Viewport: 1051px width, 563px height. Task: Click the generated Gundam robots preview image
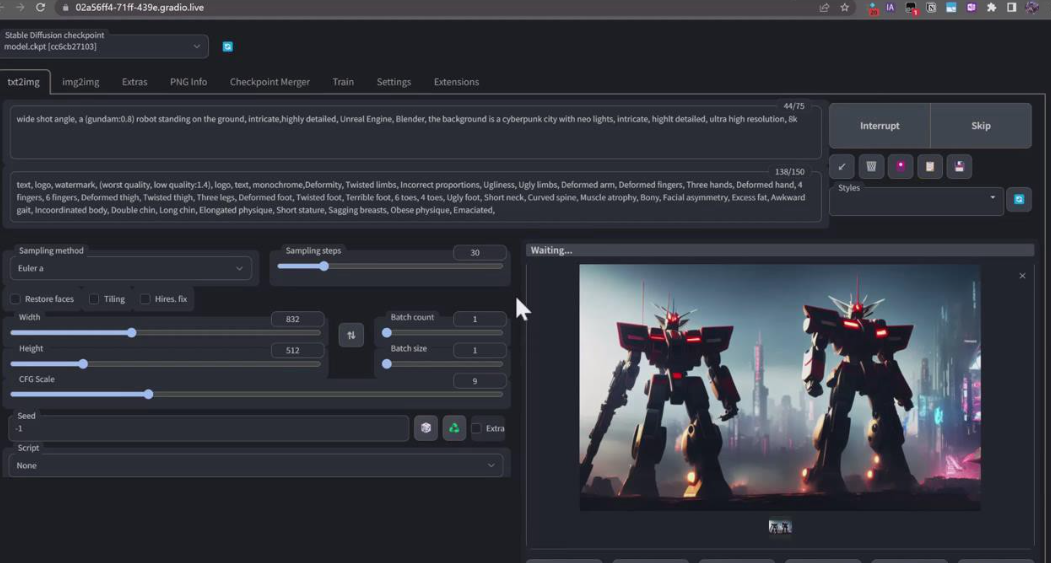tap(780, 387)
